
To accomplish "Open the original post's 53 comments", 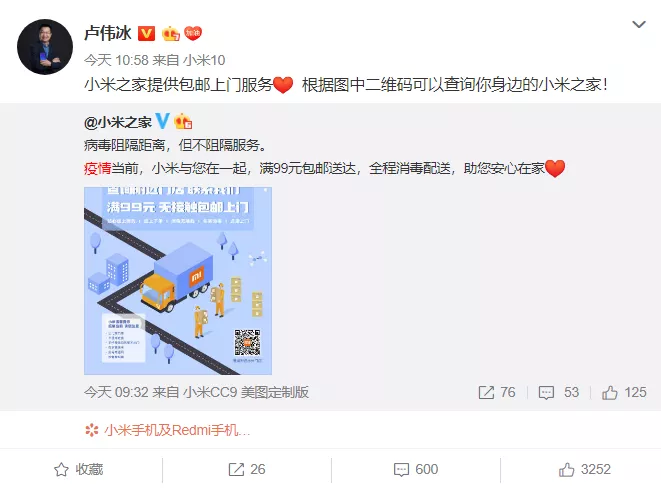I will pos(559,392).
